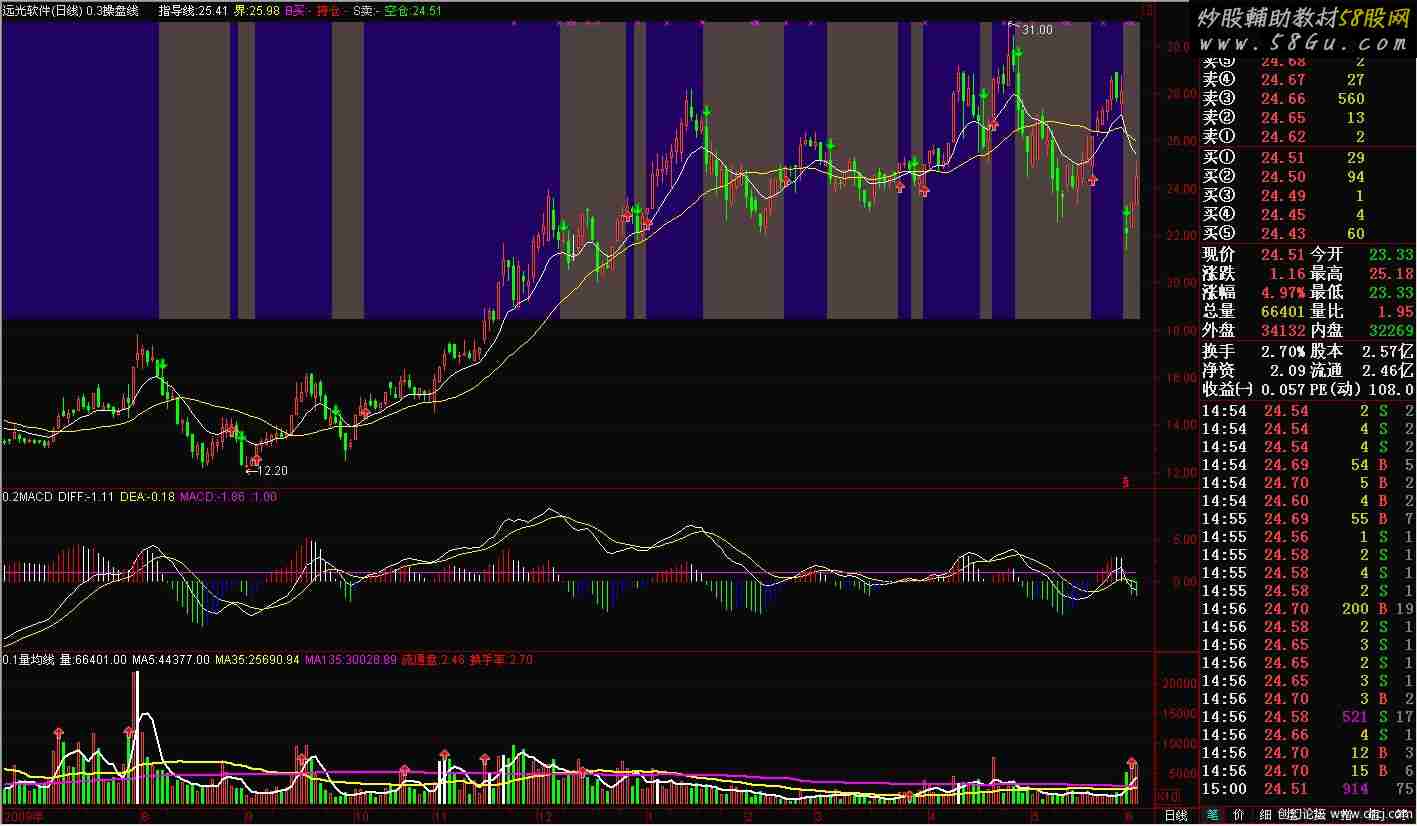Screen dimensions: 1417x826
Task: Click the 内盘 value 32269
Action: tap(1391, 331)
